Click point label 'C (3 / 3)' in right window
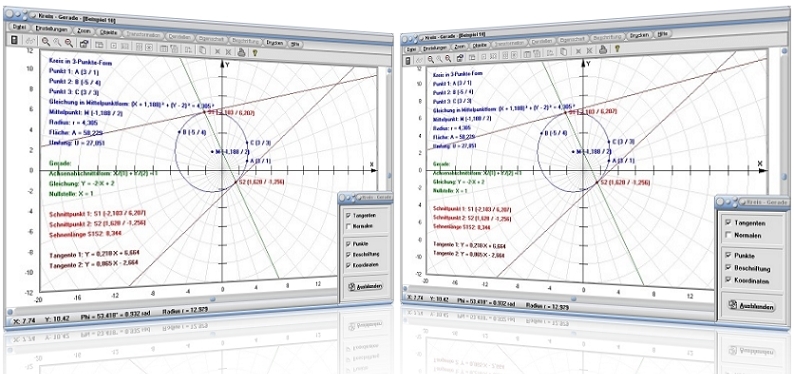The height and width of the screenshot is (374, 794). click(x=623, y=143)
